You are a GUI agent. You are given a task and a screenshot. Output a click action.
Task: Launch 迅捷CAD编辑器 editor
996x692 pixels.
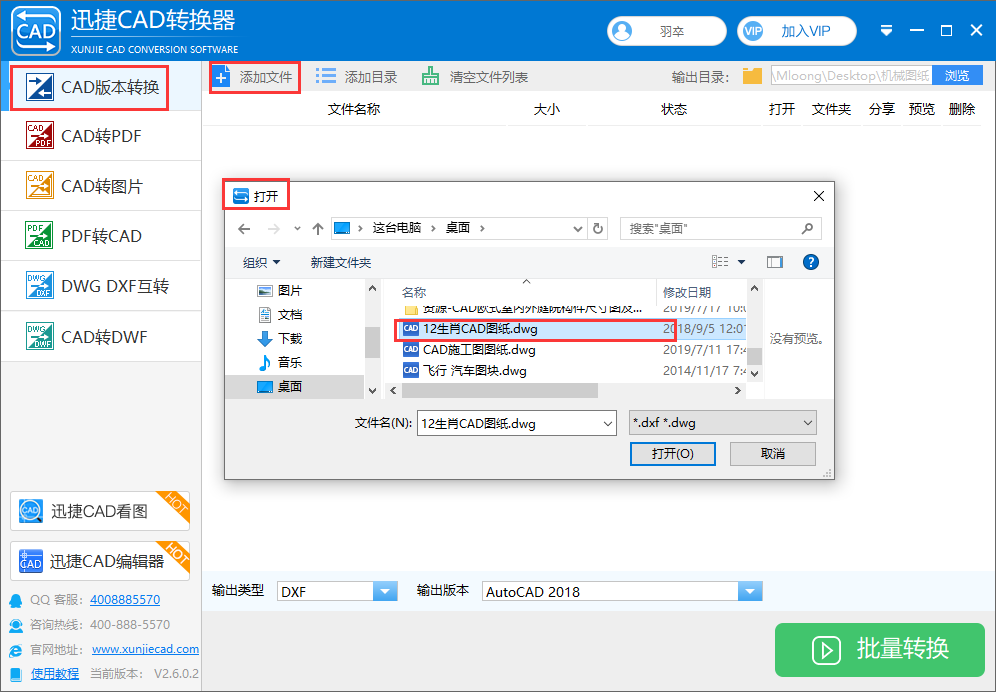click(x=100, y=561)
